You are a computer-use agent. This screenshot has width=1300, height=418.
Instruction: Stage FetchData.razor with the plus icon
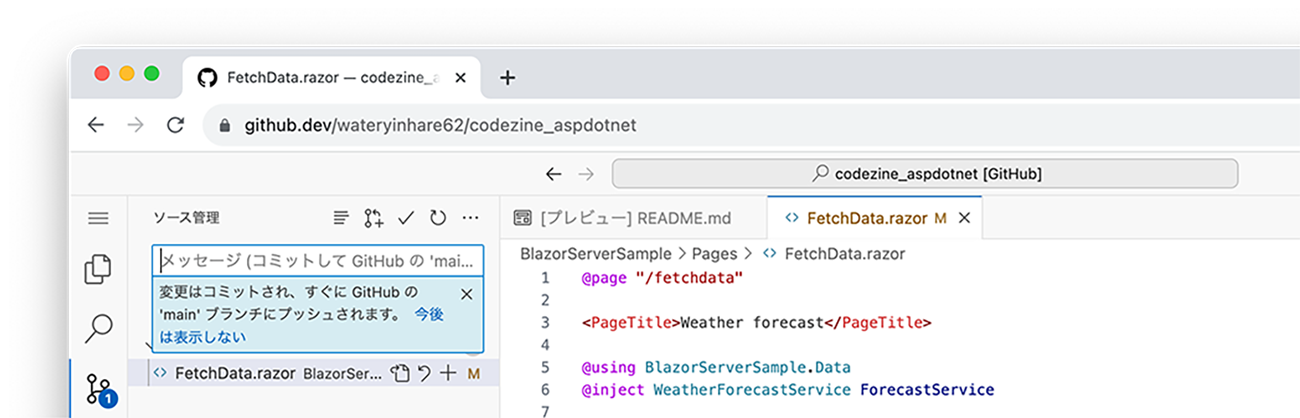pyautogui.click(x=448, y=373)
